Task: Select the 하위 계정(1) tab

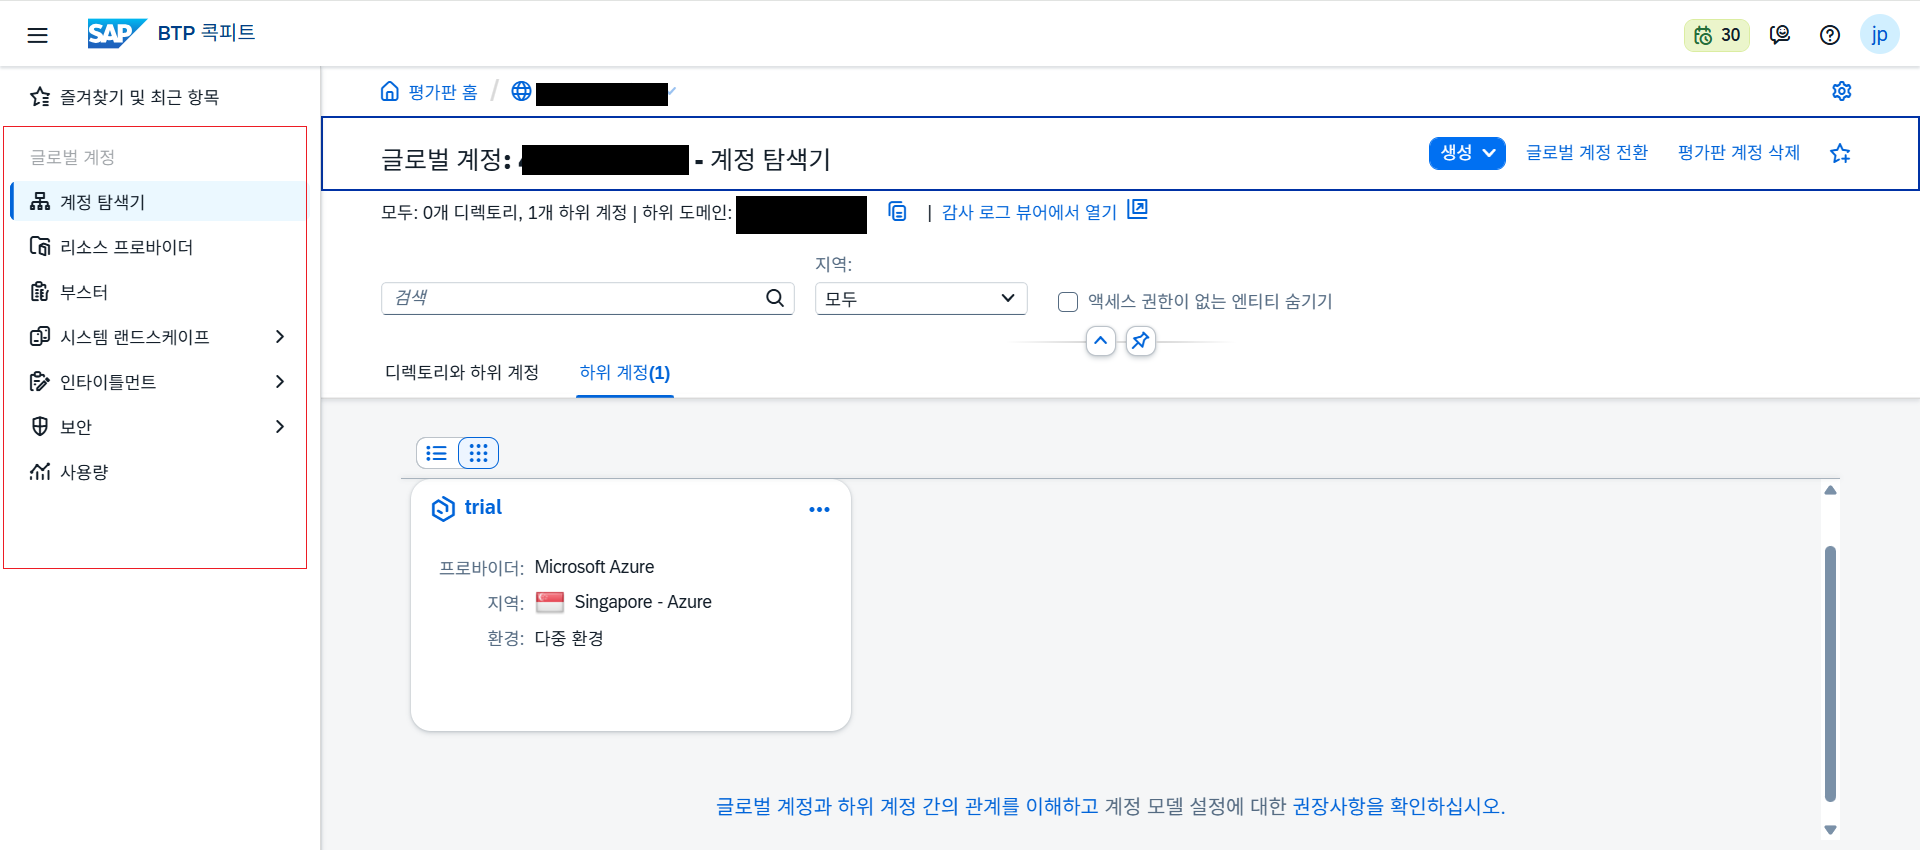Action: tap(625, 372)
